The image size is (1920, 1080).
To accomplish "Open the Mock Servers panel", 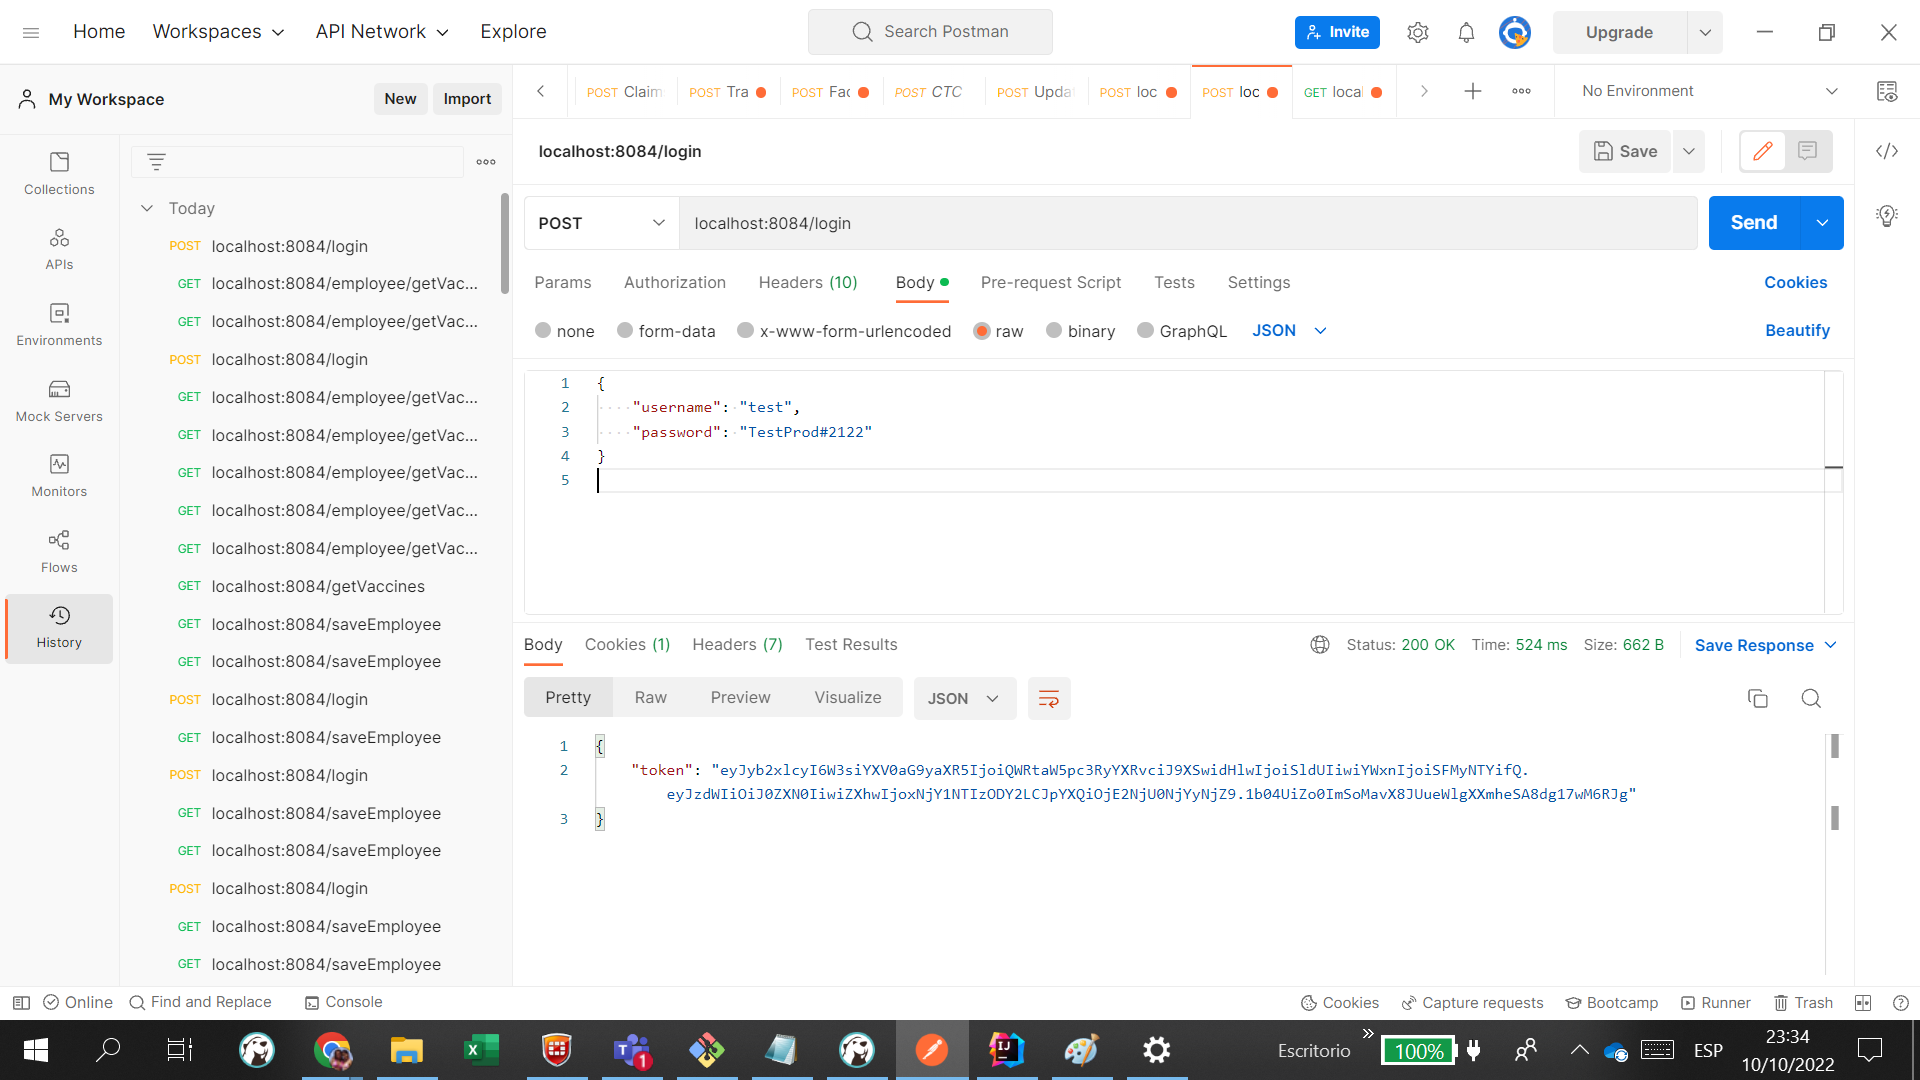I will click(x=58, y=400).
